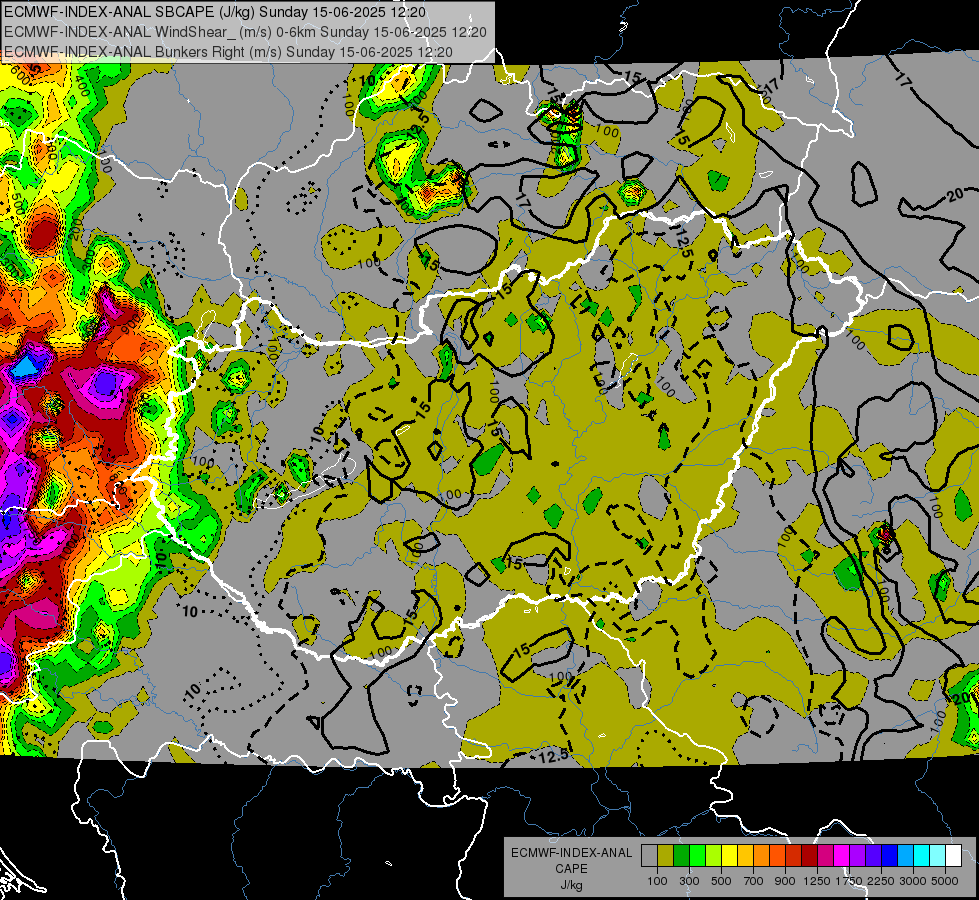Pick the bright green swatch right of the 300 tick
Screen dimensions: 979x900
tap(697, 856)
